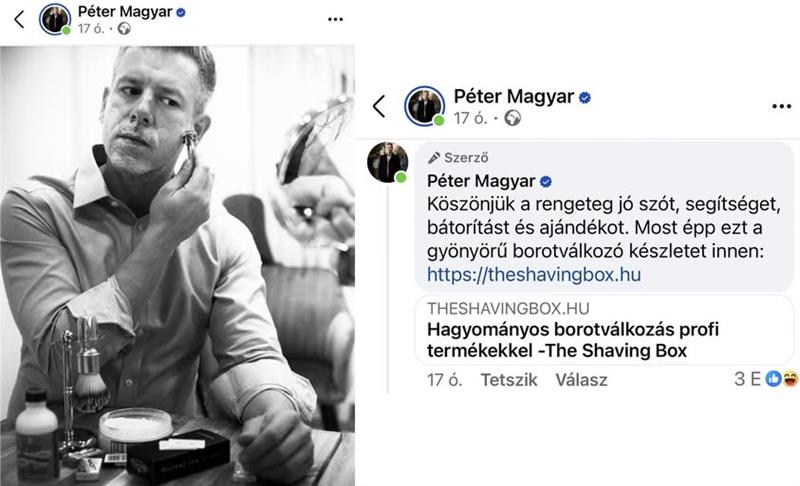Click the Péter Magyar name in the comment

[481, 181]
